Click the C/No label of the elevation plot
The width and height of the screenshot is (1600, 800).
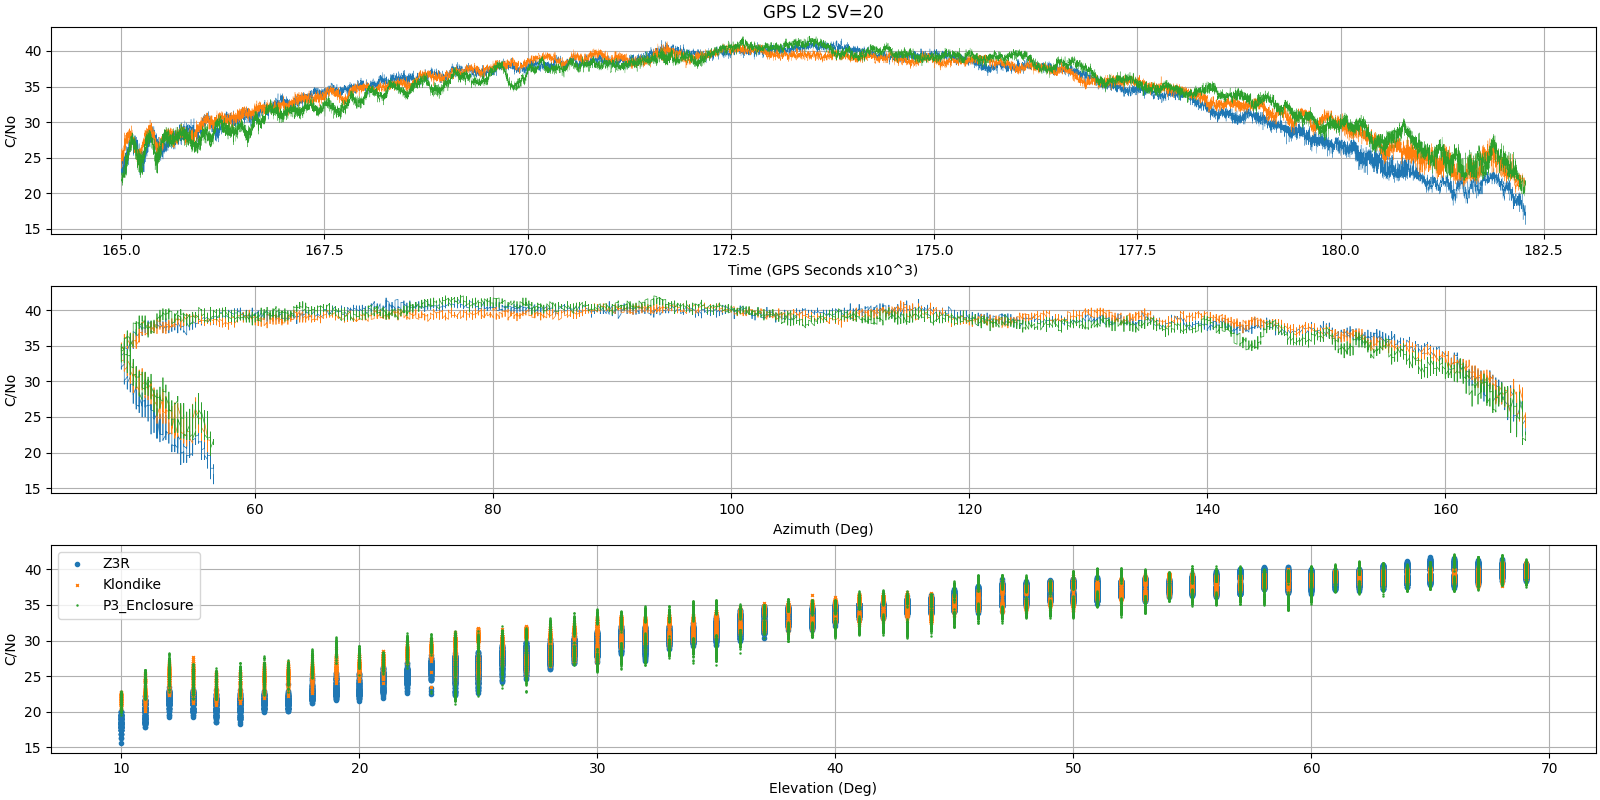[11, 649]
